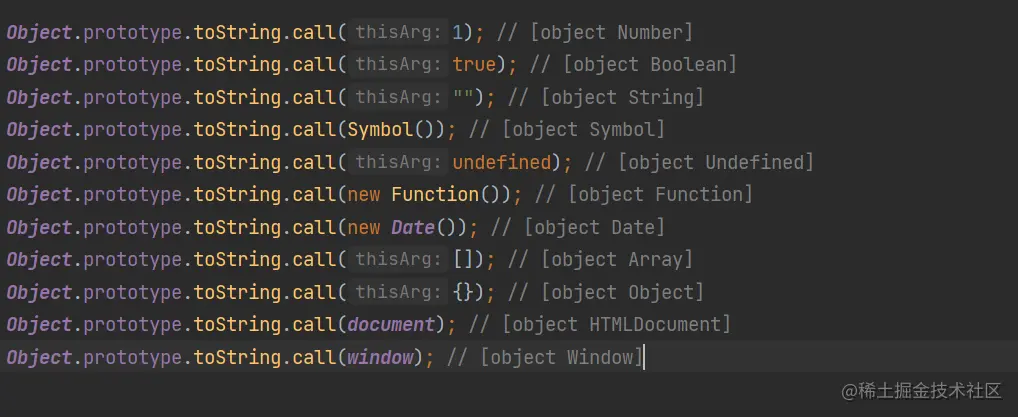This screenshot has width=1018, height=417.
Task: Click the comment '[object Date]'
Action: pyautogui.click(x=595, y=227)
